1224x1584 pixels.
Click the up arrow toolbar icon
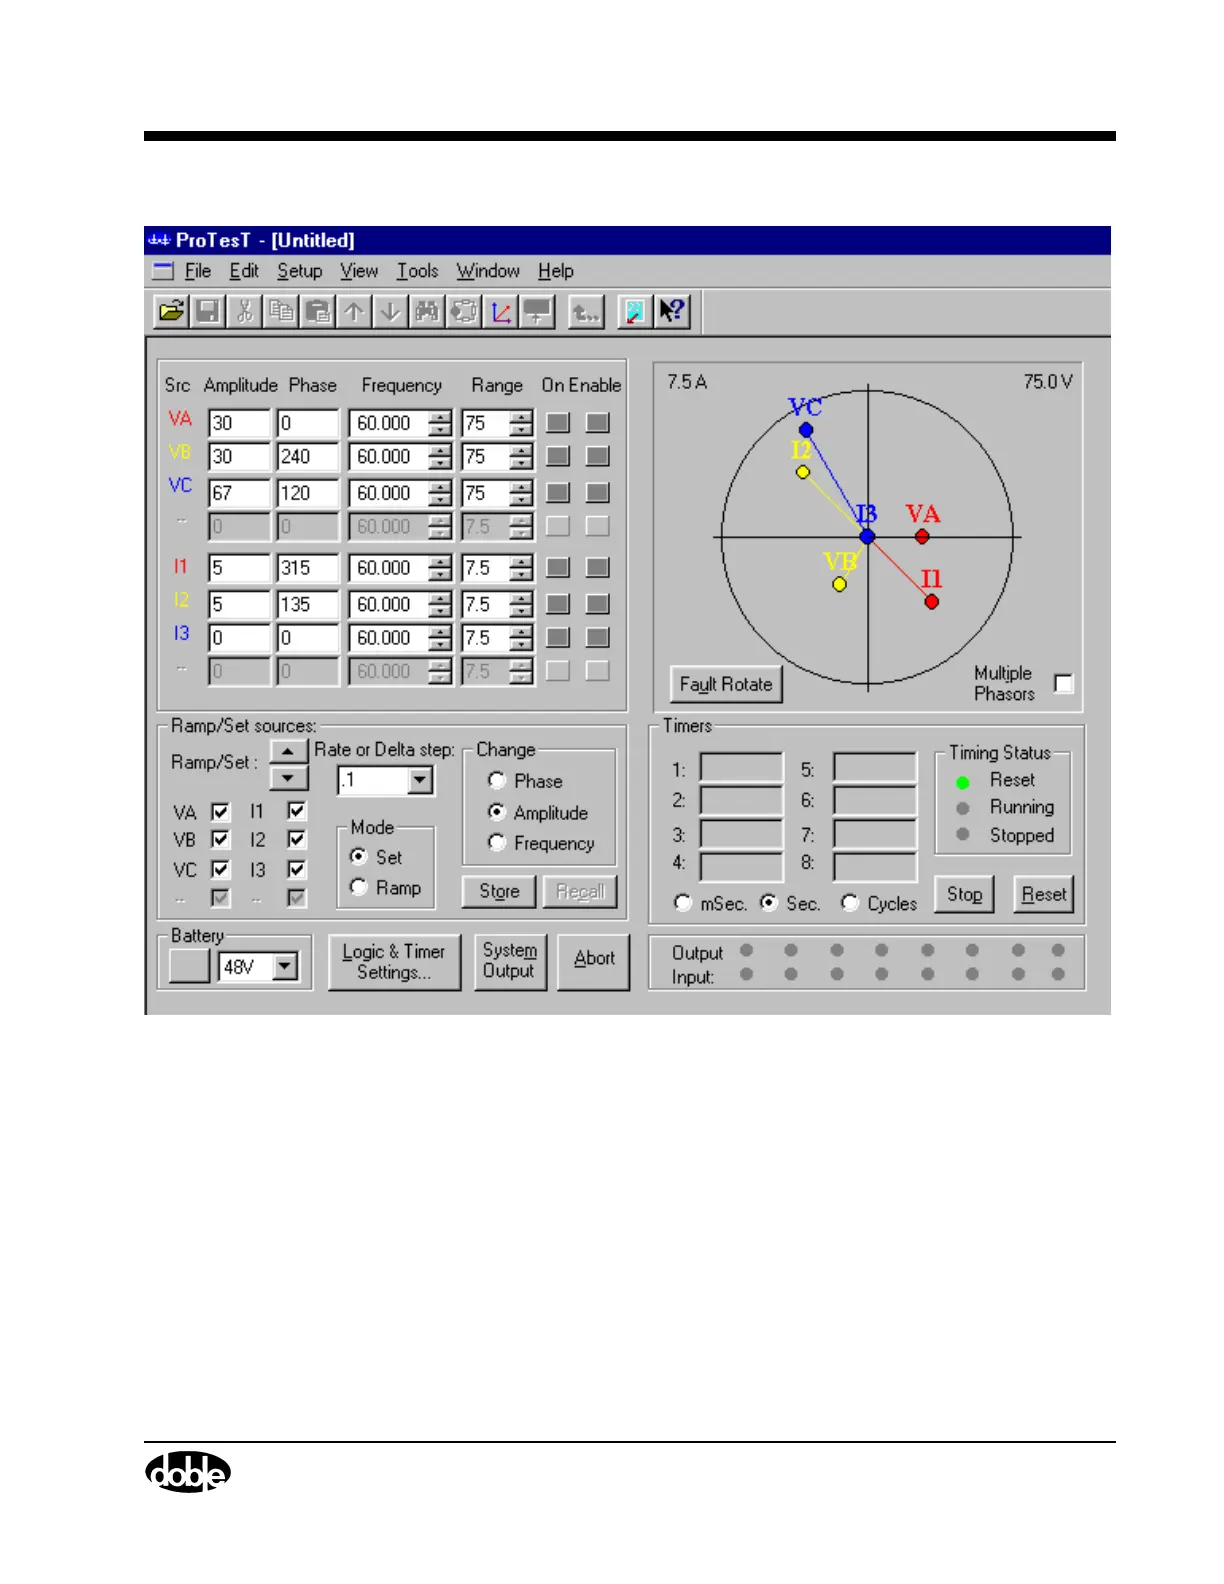point(354,311)
